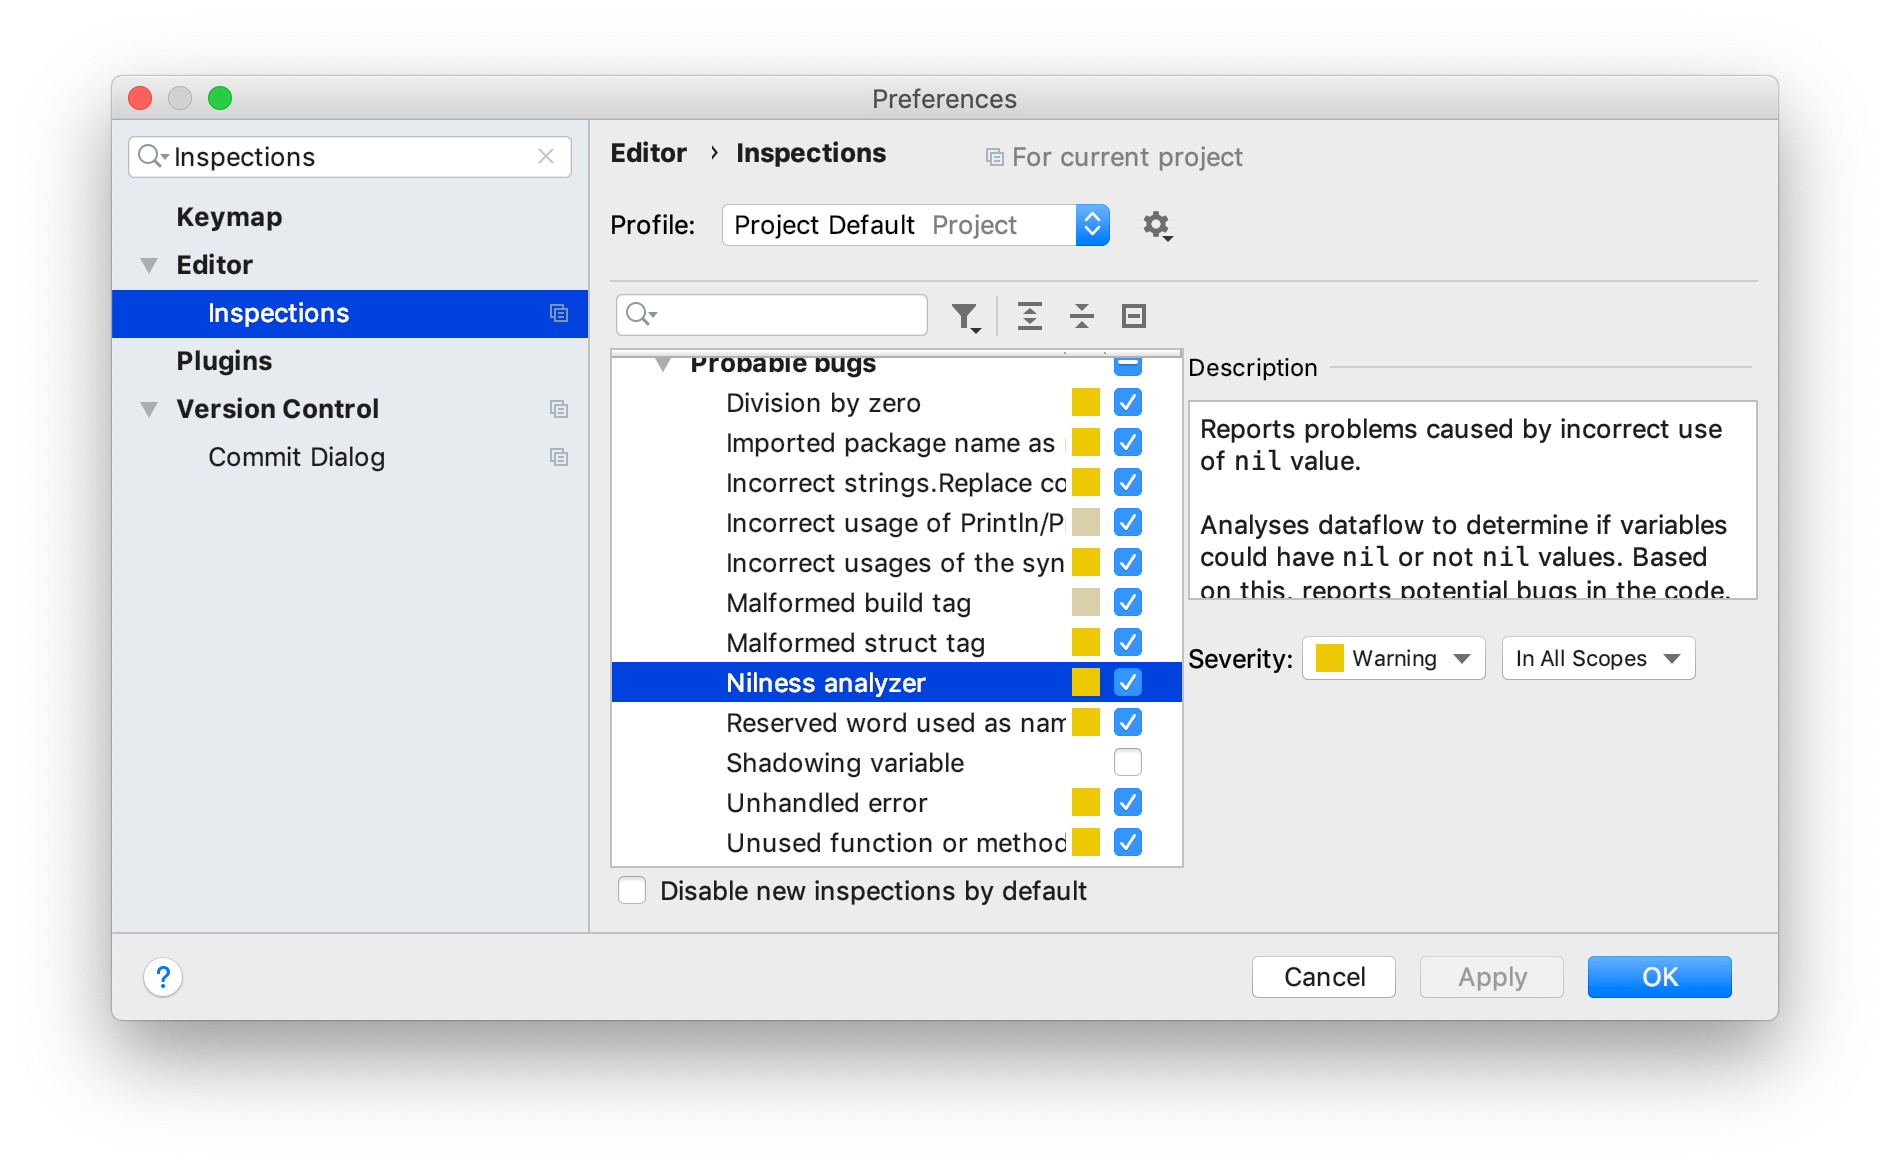Click the Apply button

click(1490, 977)
